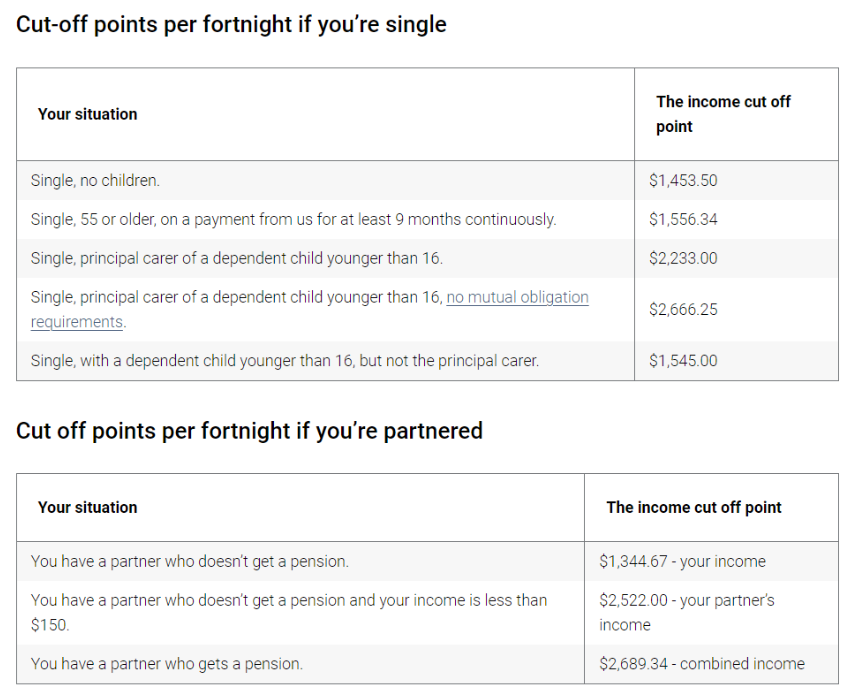Select the 'not the principal carer' row

pyautogui.click(x=325, y=361)
